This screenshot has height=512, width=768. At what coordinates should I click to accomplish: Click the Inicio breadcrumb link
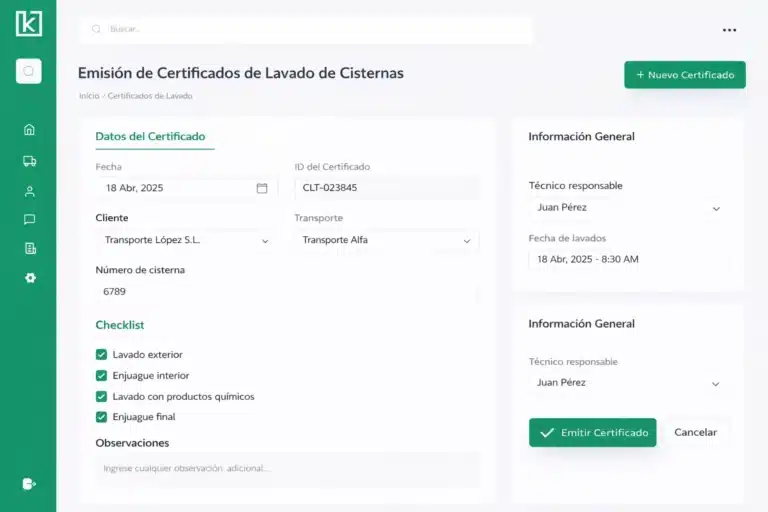click(x=89, y=96)
